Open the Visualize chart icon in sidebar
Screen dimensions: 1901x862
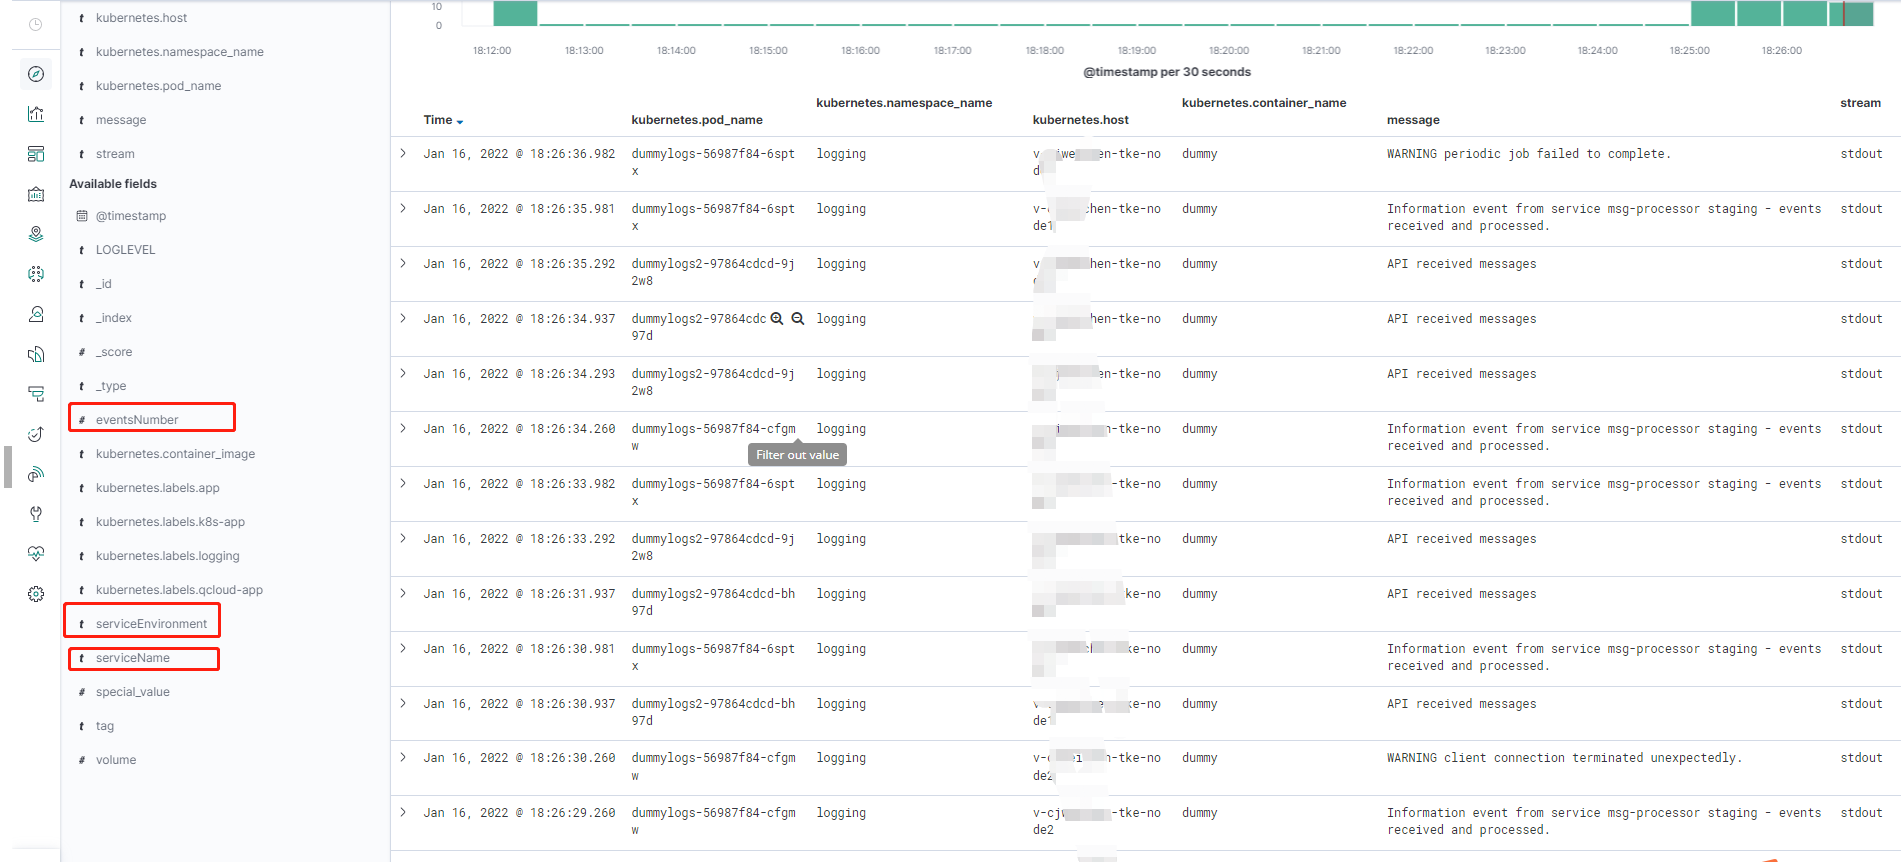pos(36,114)
